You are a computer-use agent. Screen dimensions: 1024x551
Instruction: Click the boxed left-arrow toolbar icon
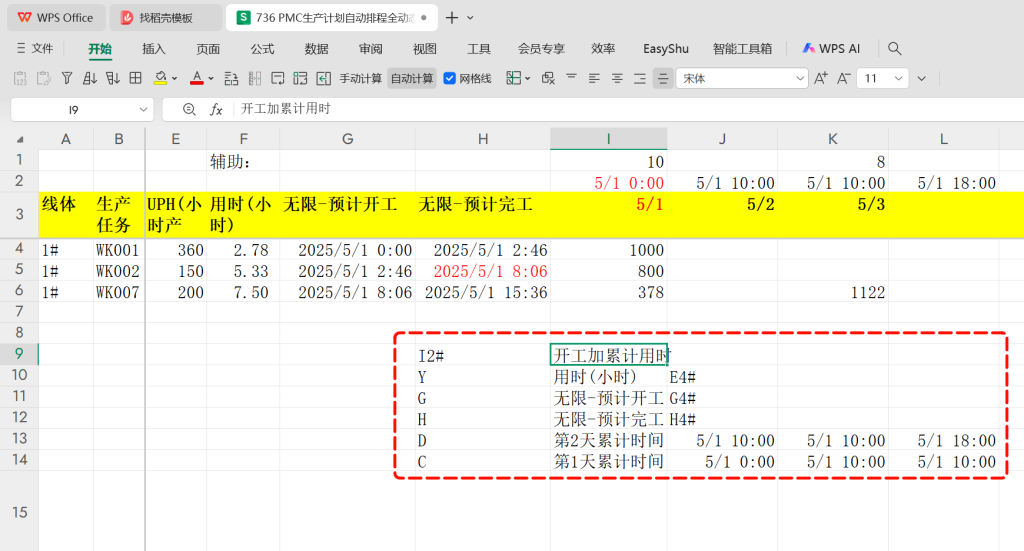click(x=323, y=78)
